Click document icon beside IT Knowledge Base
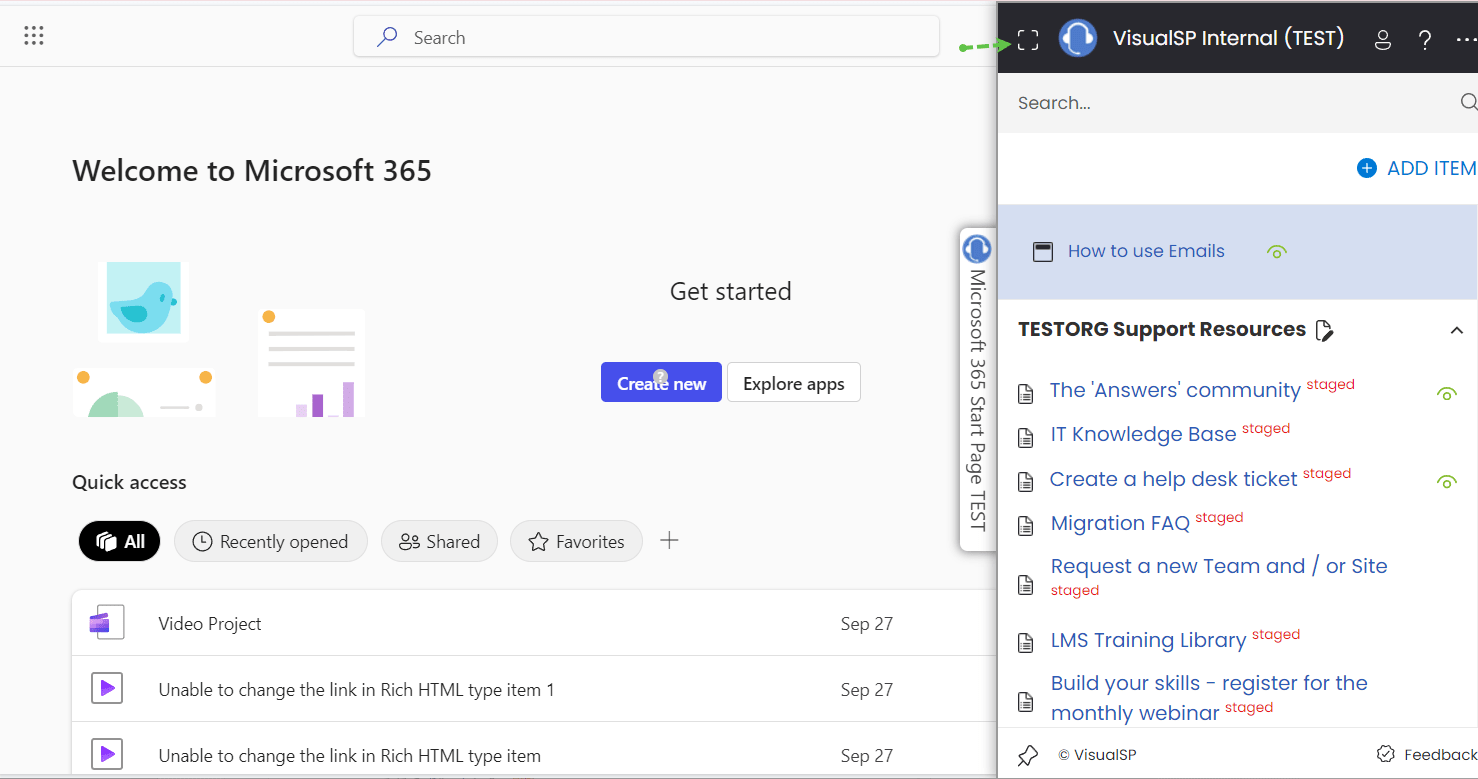This screenshot has height=779, width=1478. tap(1025, 438)
